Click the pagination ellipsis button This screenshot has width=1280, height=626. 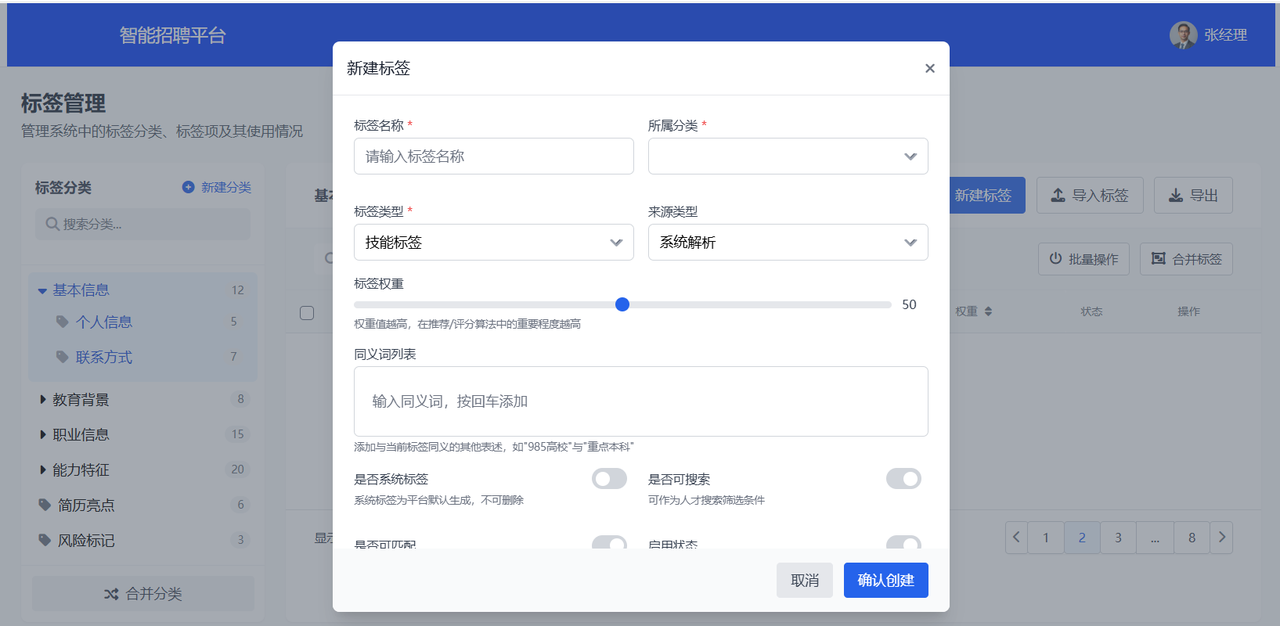click(1155, 537)
